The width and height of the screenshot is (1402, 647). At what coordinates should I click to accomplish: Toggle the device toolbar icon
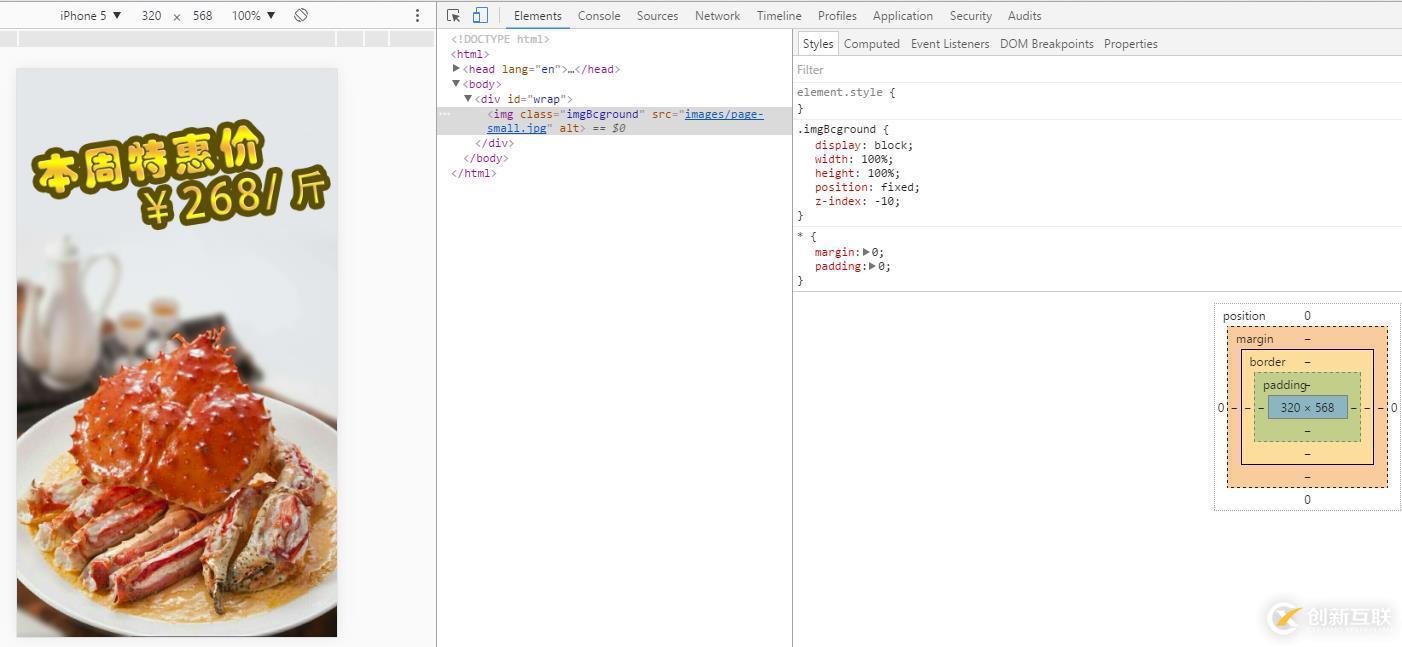(480, 15)
